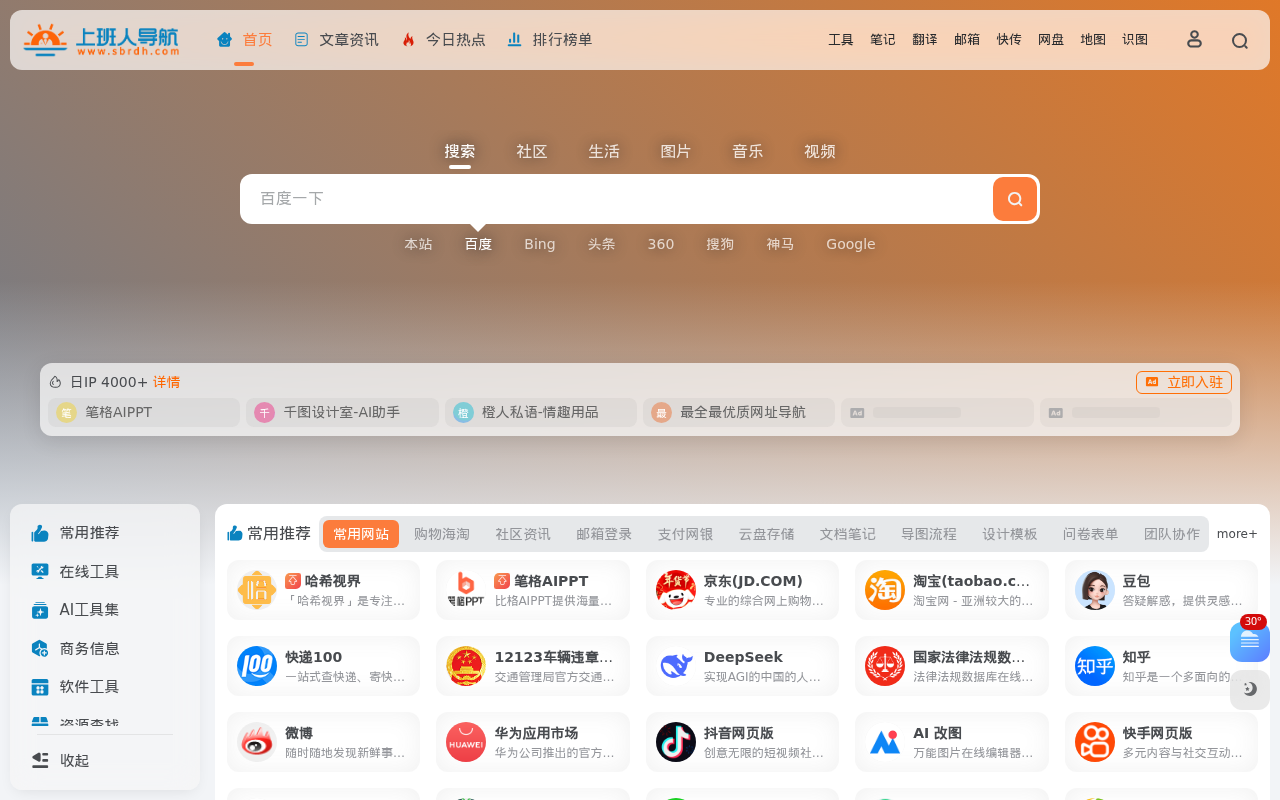Select 头条 search engine
This screenshot has height=800, width=1280.
601,244
